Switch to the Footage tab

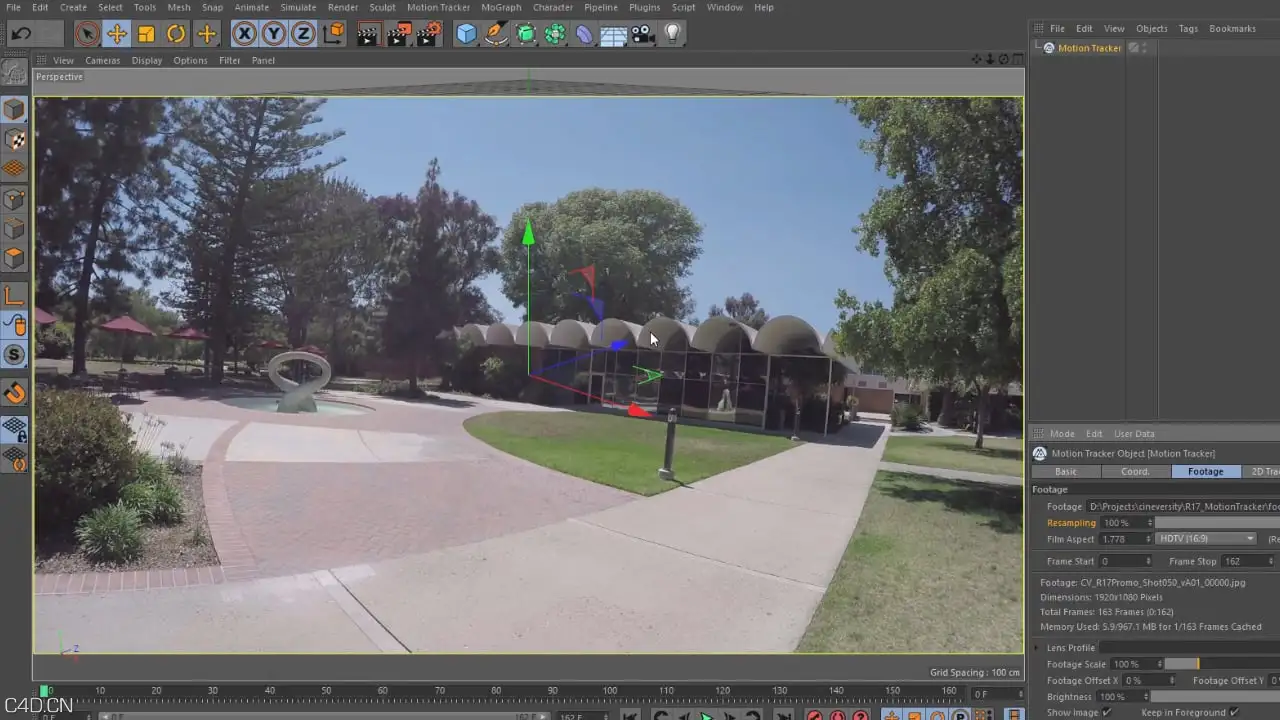tap(1205, 471)
